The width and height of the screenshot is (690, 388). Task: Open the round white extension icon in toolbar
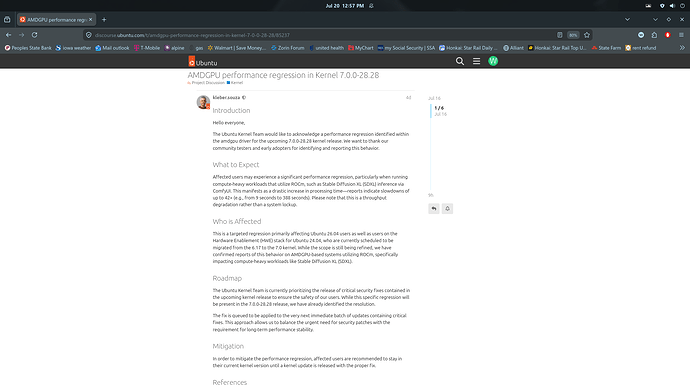click(641, 35)
